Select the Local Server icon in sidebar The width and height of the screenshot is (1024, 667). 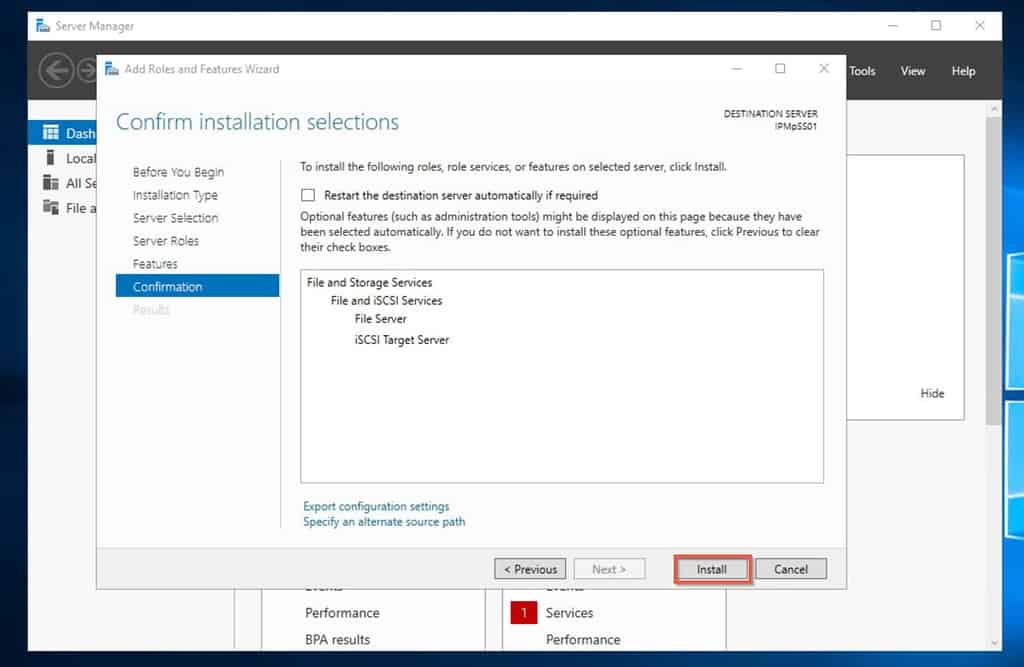[x=51, y=157]
